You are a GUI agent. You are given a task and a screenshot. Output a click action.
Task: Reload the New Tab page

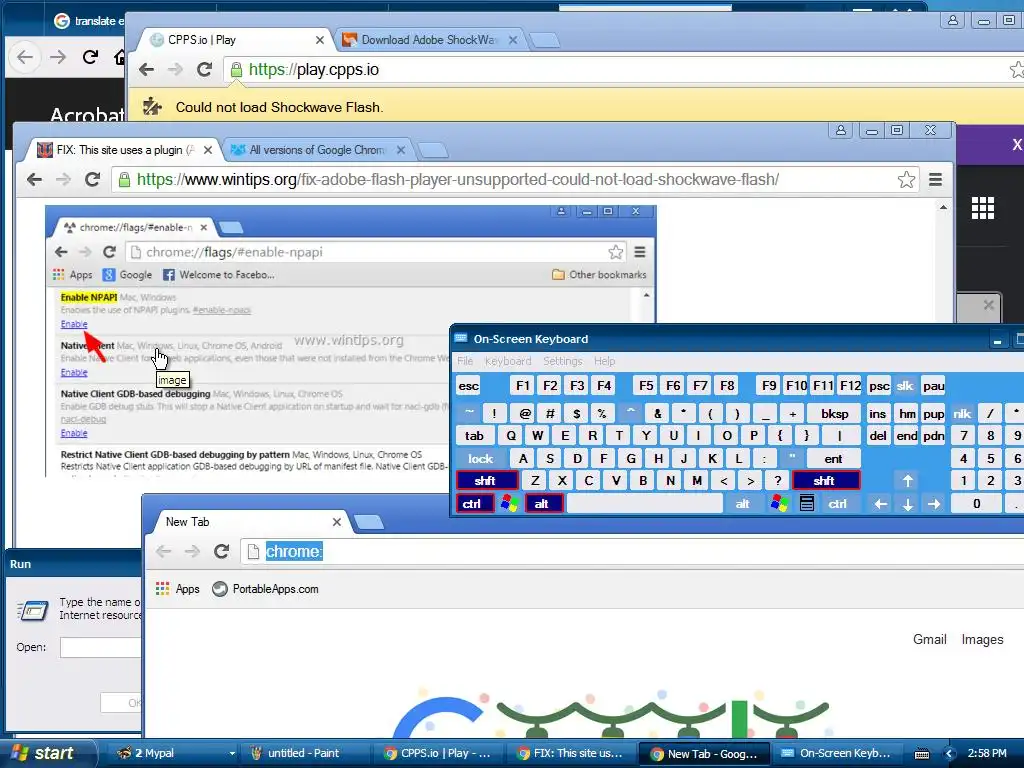[221, 551]
